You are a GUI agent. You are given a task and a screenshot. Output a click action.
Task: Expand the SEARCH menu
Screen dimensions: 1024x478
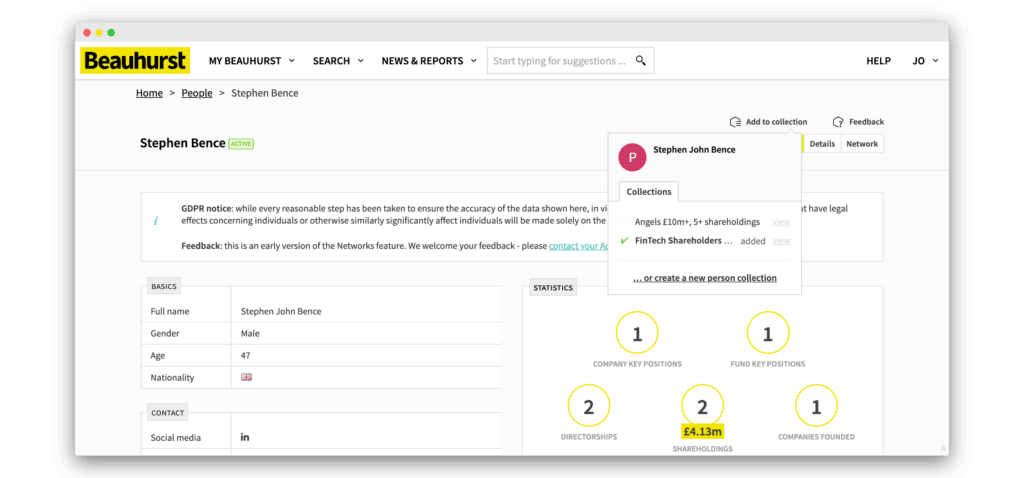point(338,61)
